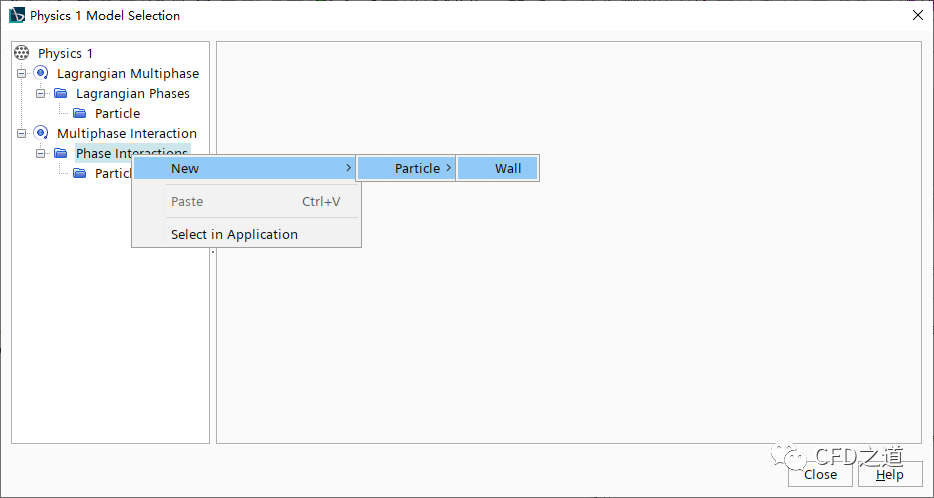Click the folder icon beside Particle under Lagrangian Phases
This screenshot has height=498, width=934.
pos(79,113)
